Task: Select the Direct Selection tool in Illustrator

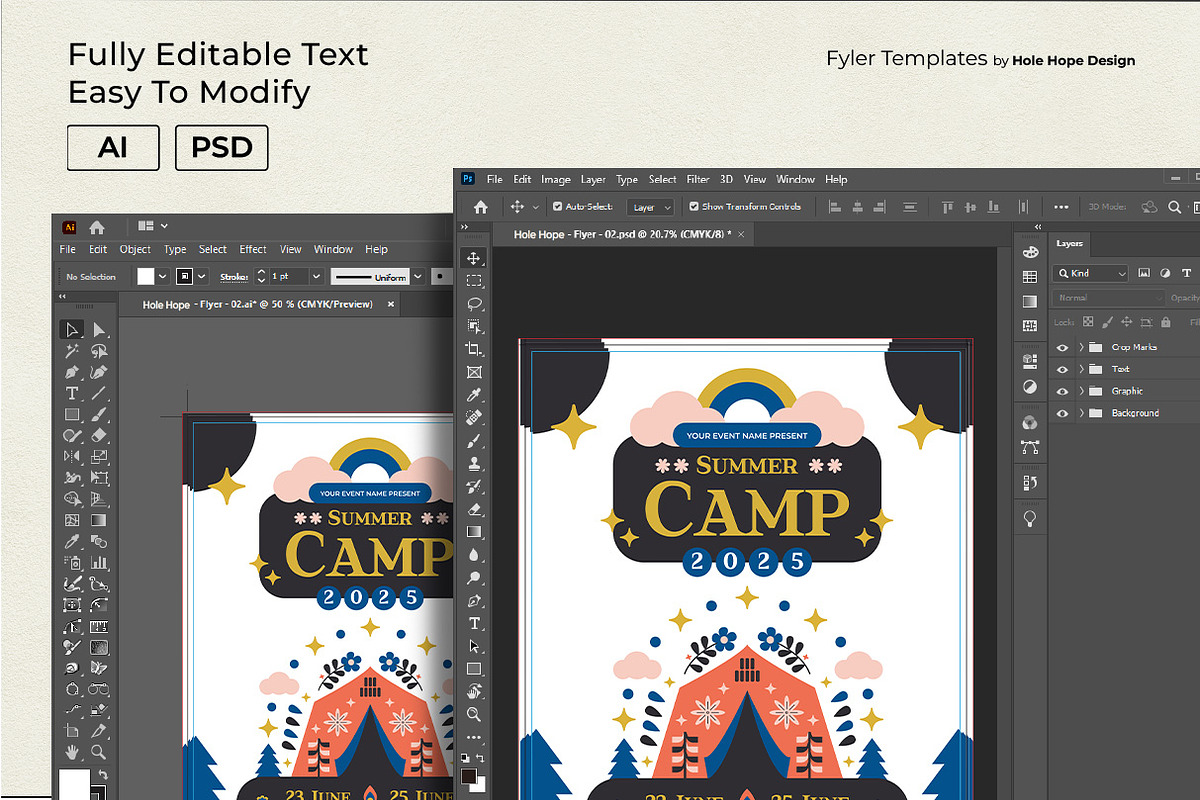Action: point(99,330)
